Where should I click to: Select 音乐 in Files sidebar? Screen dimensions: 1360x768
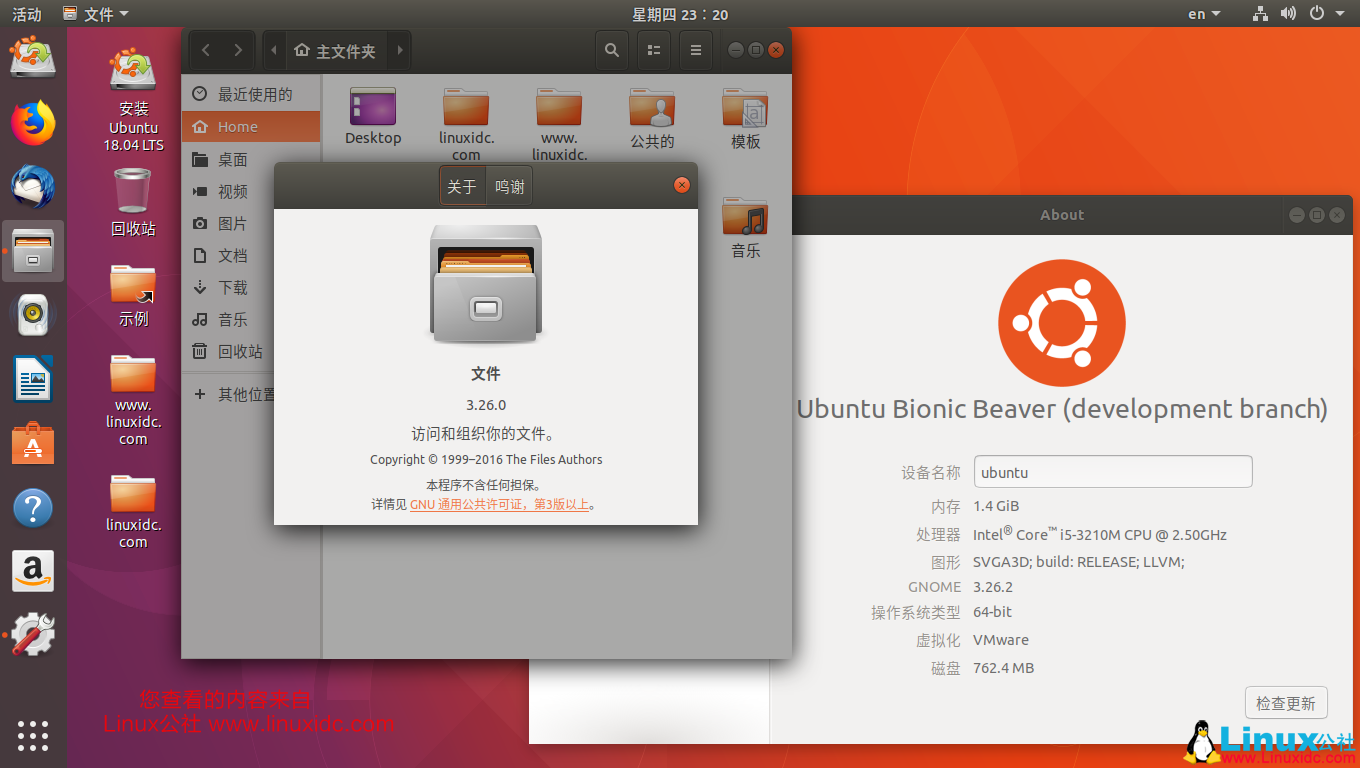(x=251, y=320)
